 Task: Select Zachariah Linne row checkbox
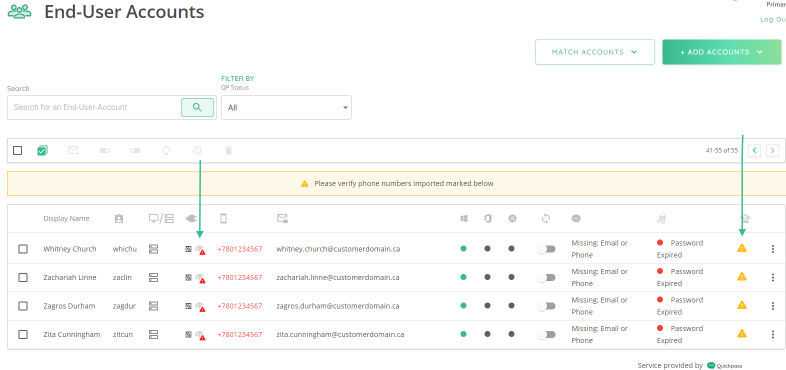tap(23, 278)
